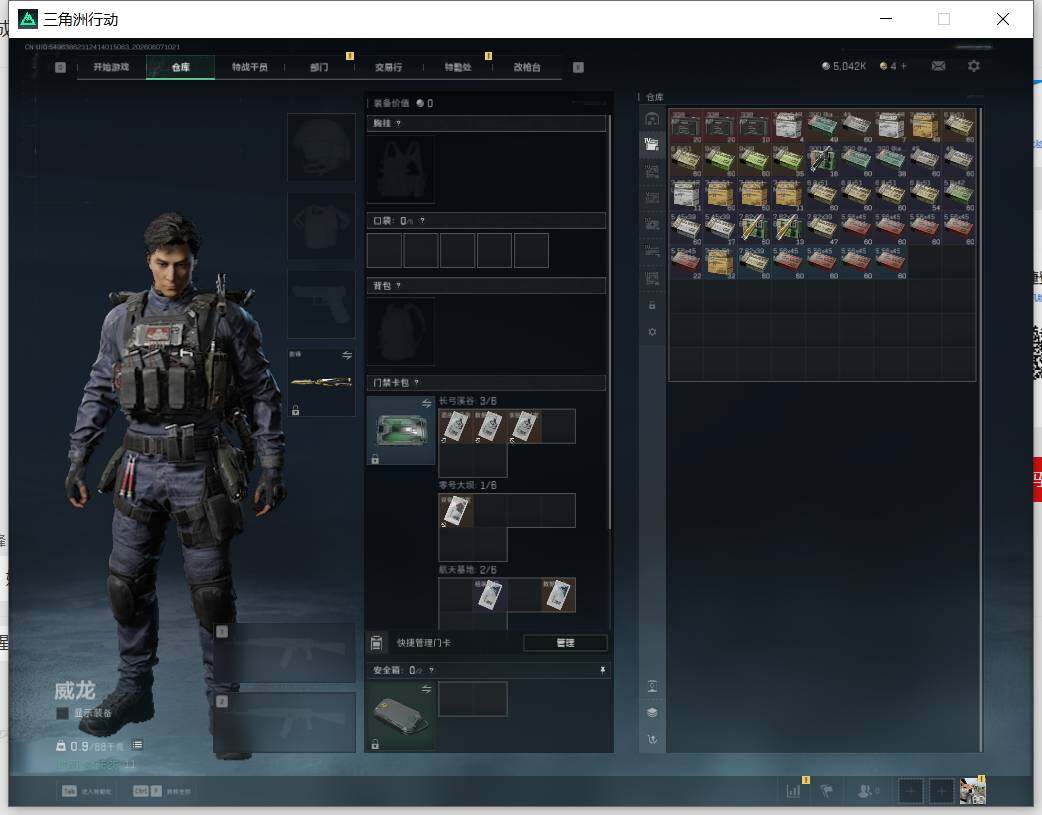Select primary weapon slot 1
The height and width of the screenshot is (815, 1042).
tap(284, 652)
